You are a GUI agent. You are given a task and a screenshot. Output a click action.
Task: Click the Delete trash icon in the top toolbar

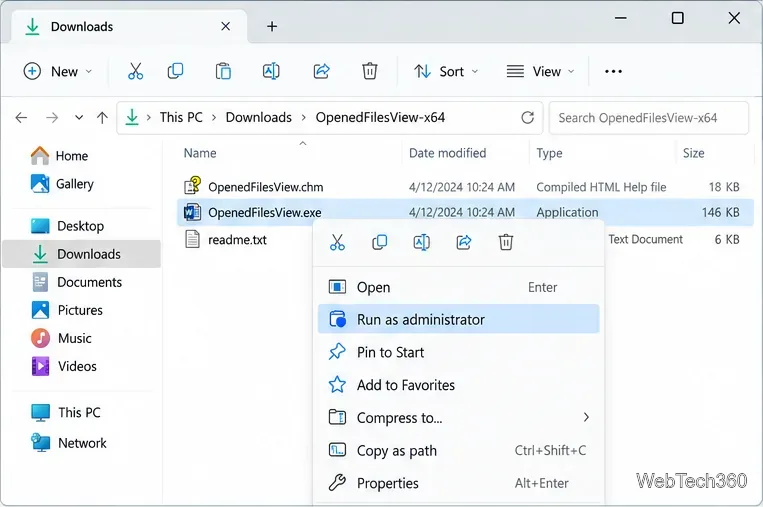(x=369, y=72)
